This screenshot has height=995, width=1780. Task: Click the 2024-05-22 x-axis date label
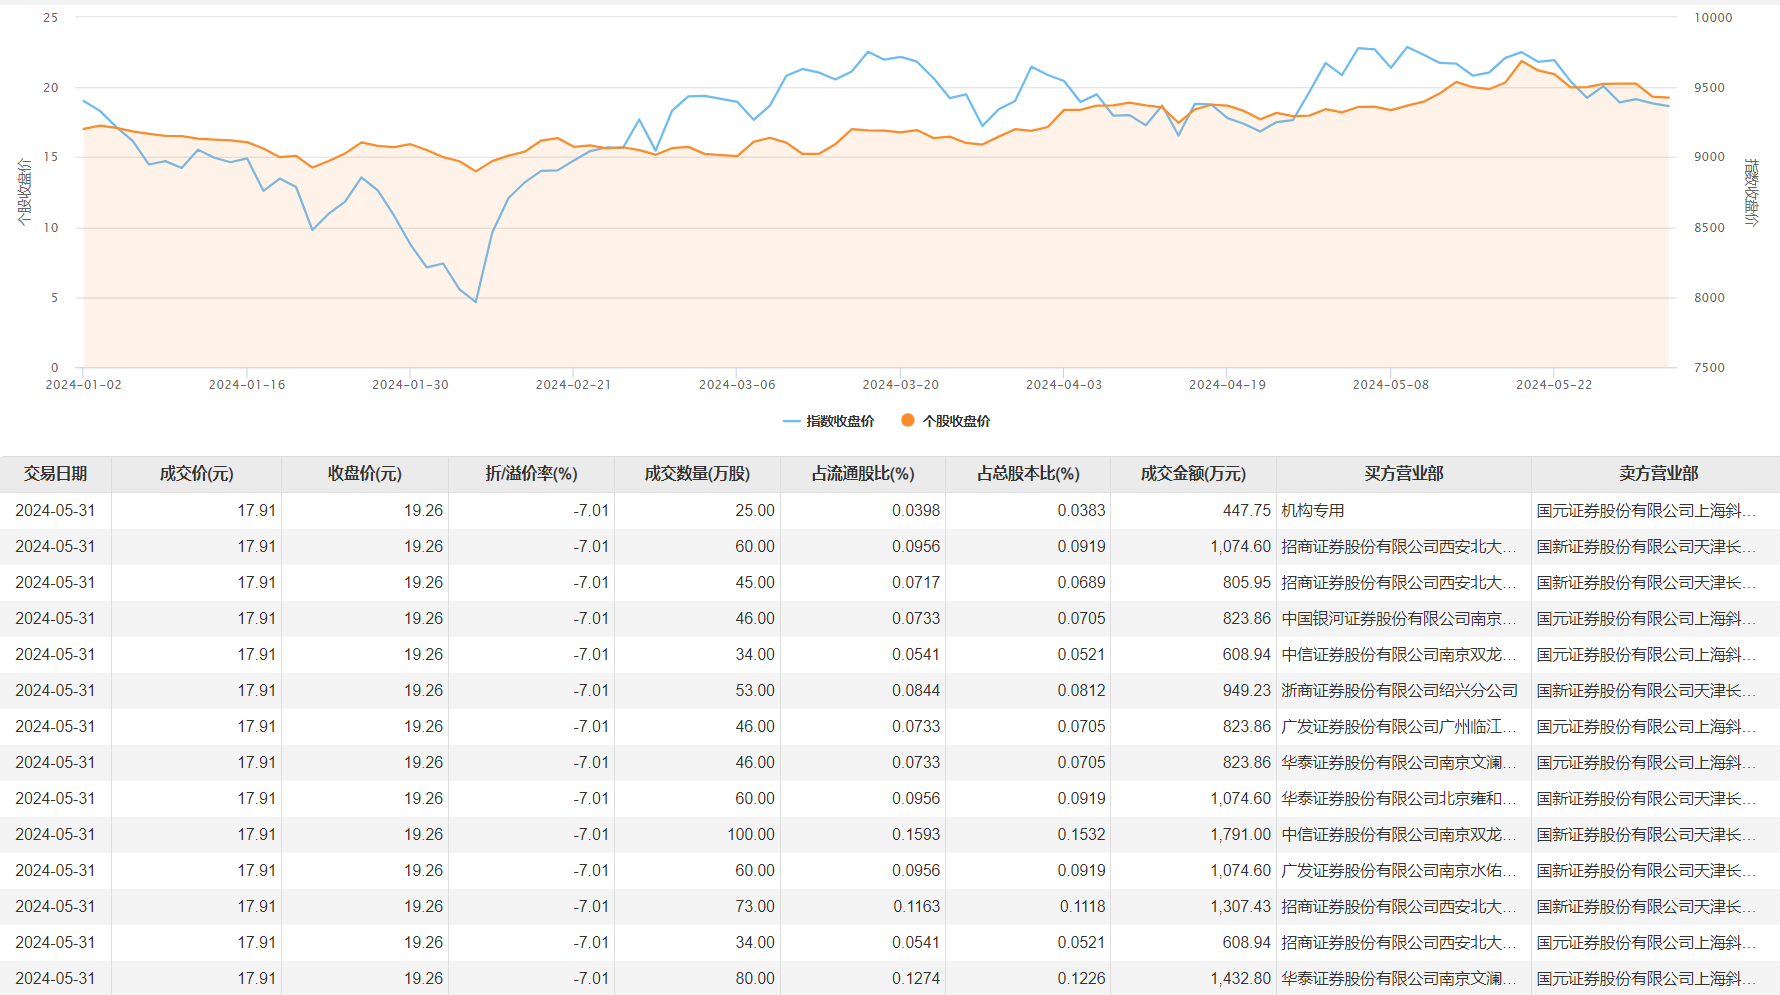click(1554, 385)
